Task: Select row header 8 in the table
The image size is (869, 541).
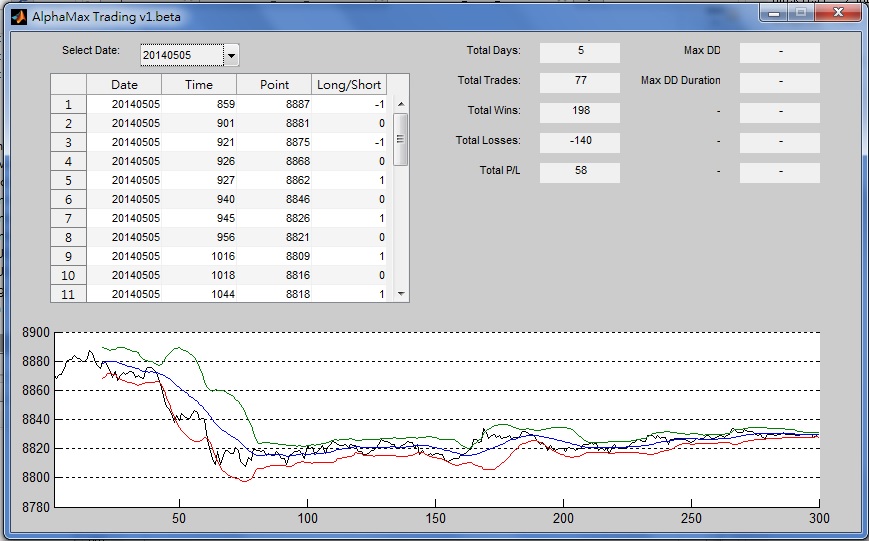Action: [x=68, y=237]
